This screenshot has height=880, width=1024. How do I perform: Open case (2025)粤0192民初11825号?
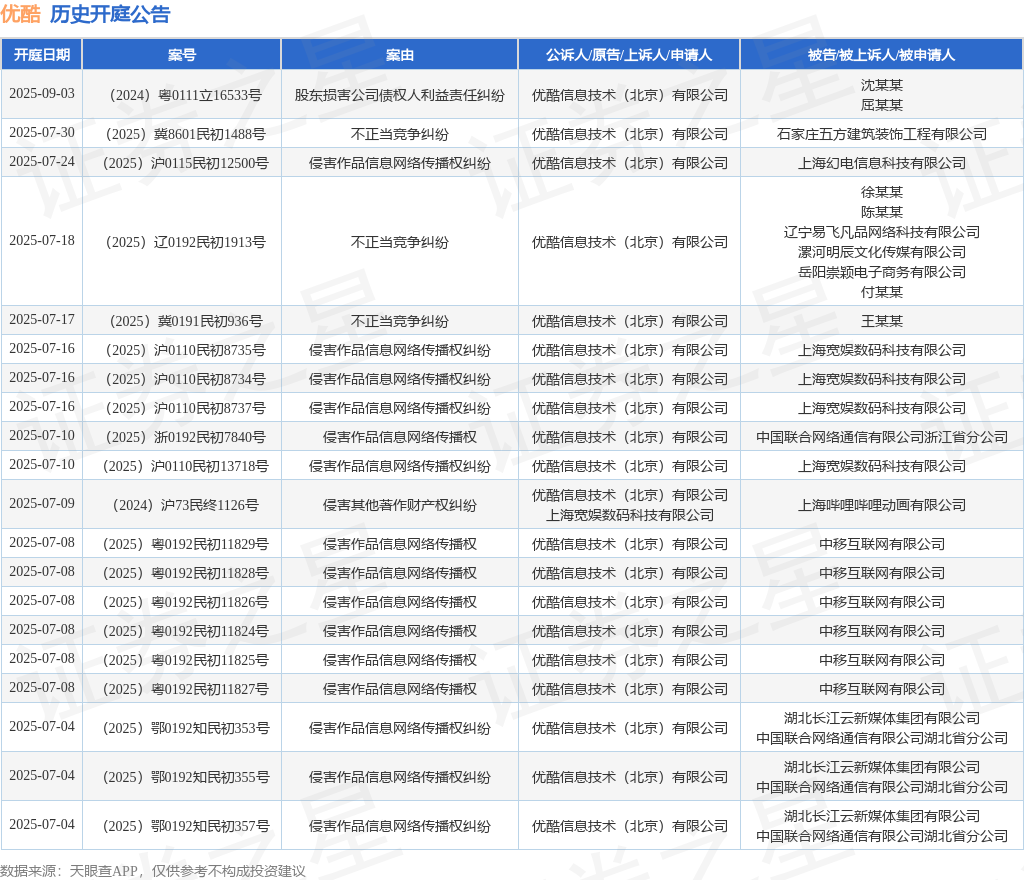coord(185,660)
